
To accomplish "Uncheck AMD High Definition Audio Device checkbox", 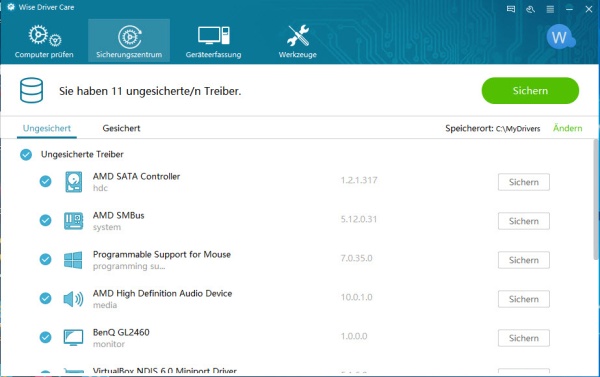I will [x=46, y=298].
